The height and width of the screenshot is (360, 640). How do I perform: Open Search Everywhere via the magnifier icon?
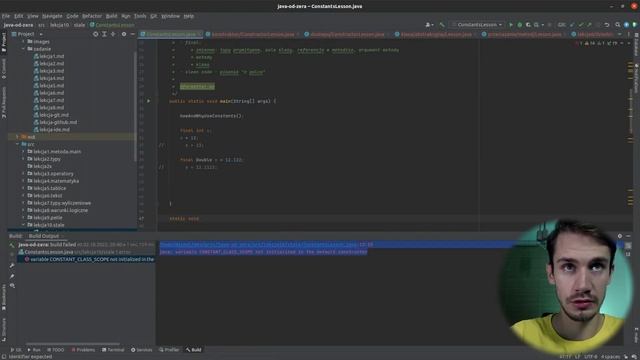pos(618,25)
